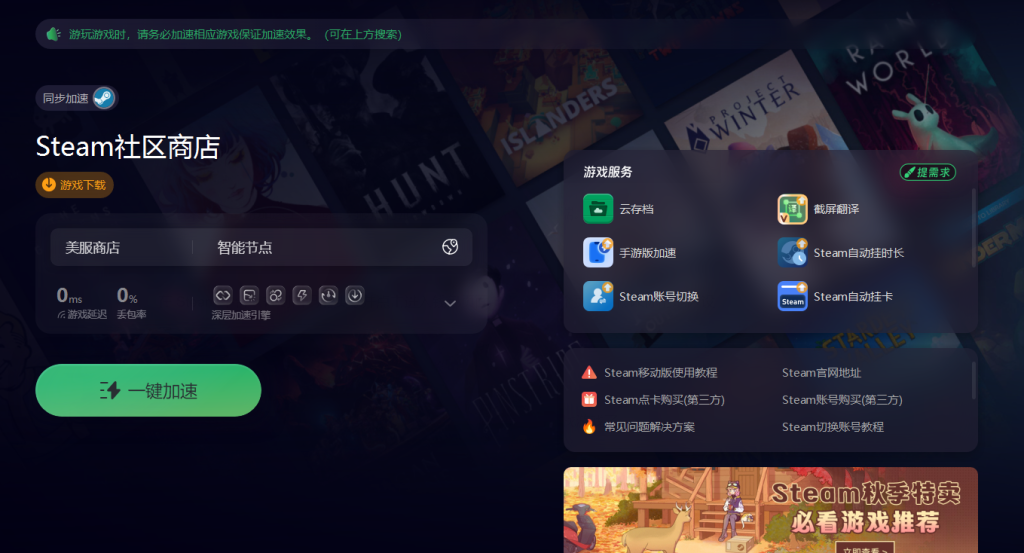Open the 截屏翻译 screenshot translate icon

(x=792, y=209)
